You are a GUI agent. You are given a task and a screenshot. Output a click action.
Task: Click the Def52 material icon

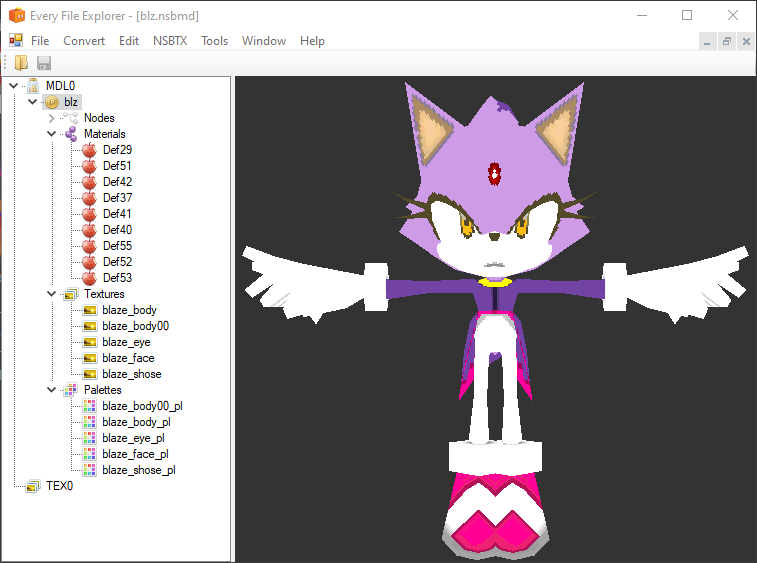89,262
